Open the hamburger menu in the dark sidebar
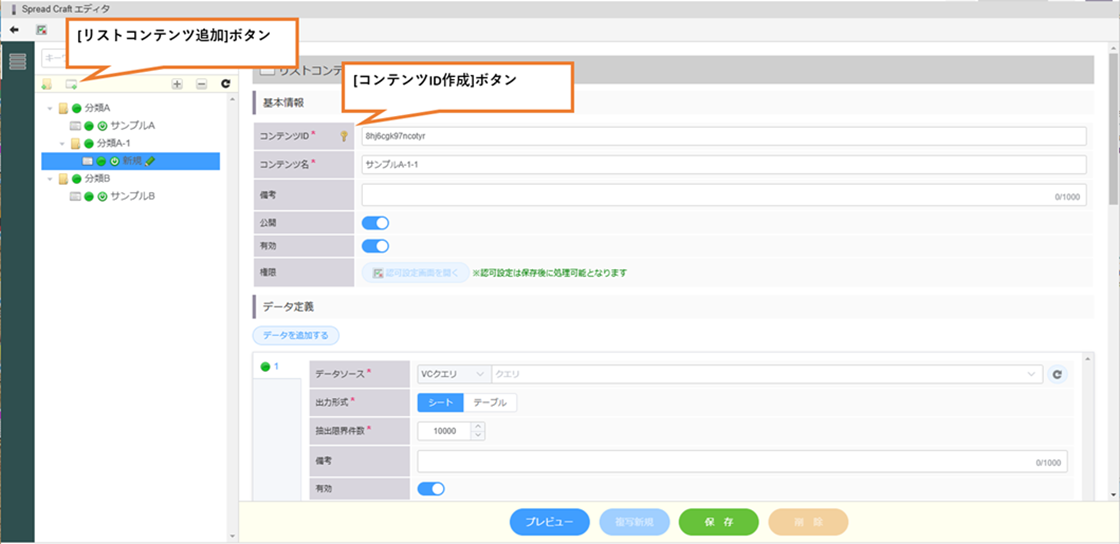 (x=17, y=62)
